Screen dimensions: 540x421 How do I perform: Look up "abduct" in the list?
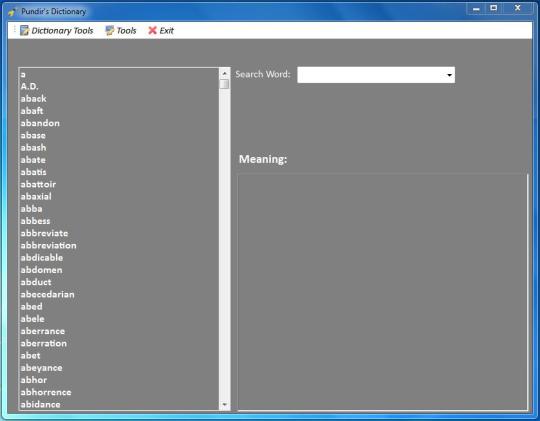pyautogui.click(x=36, y=282)
